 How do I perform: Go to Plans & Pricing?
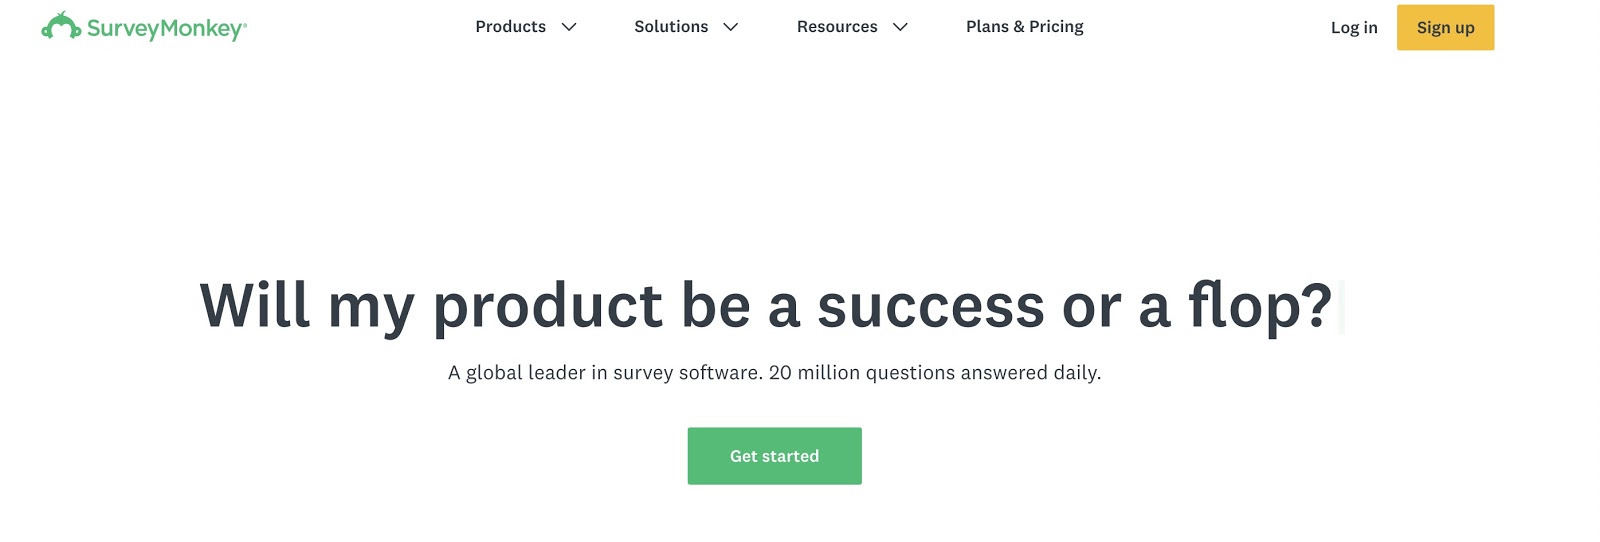coord(1024,27)
